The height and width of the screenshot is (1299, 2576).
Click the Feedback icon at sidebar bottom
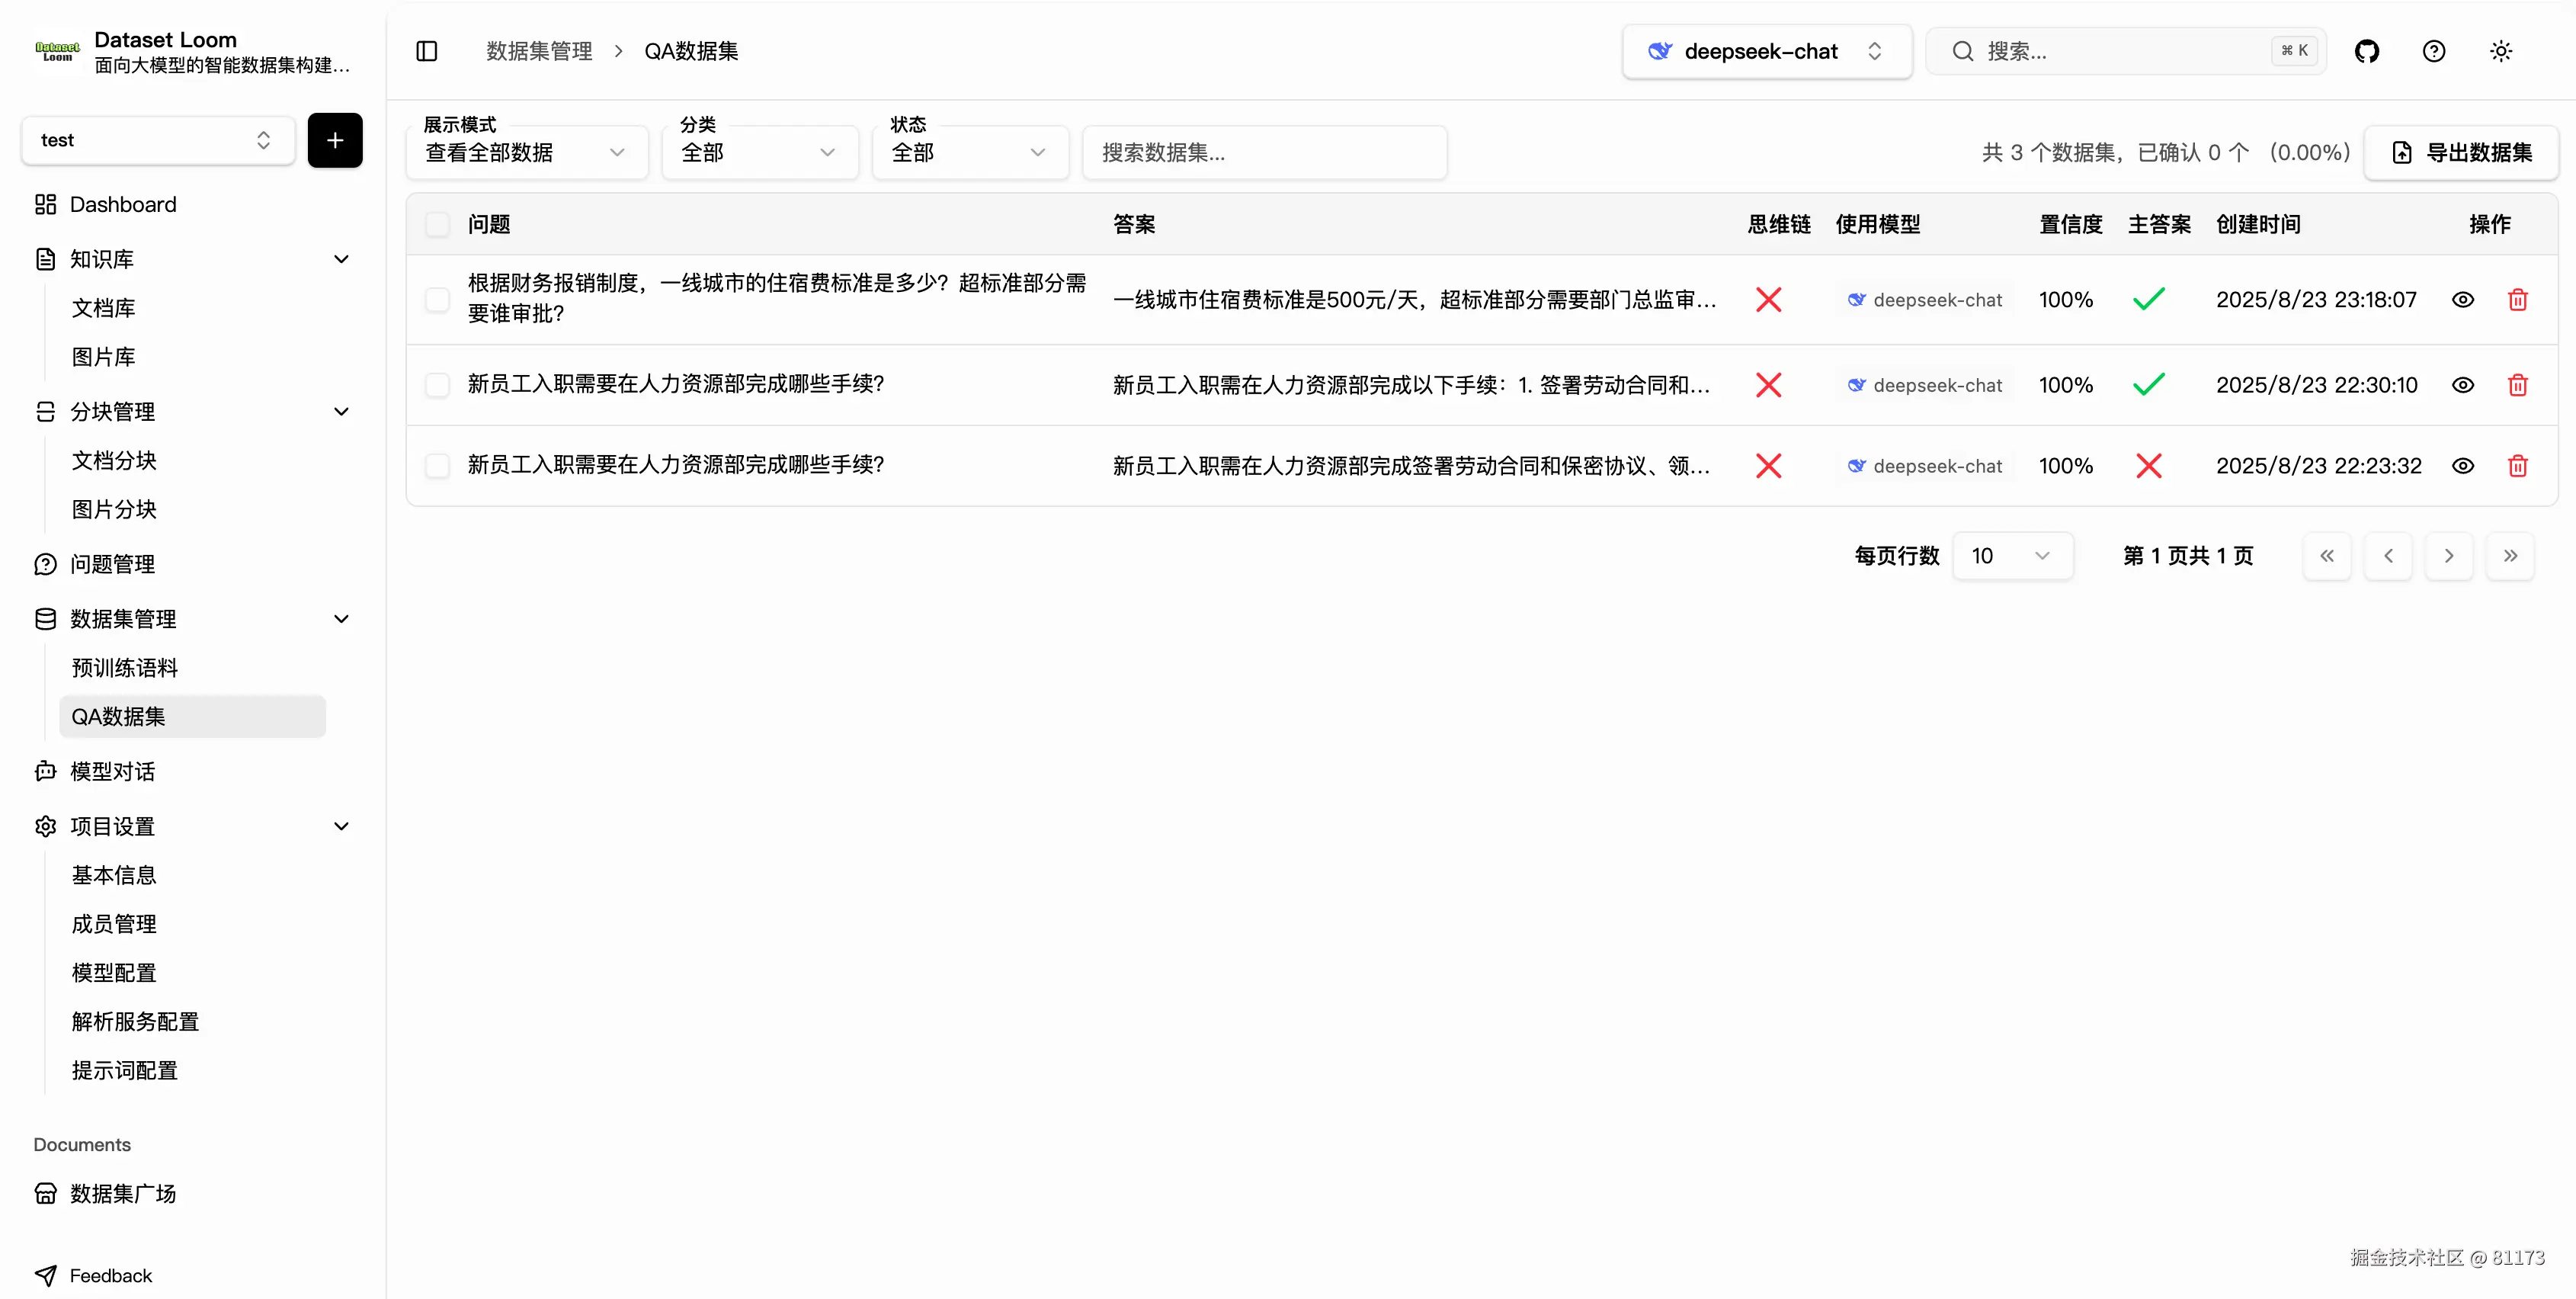click(47, 1275)
